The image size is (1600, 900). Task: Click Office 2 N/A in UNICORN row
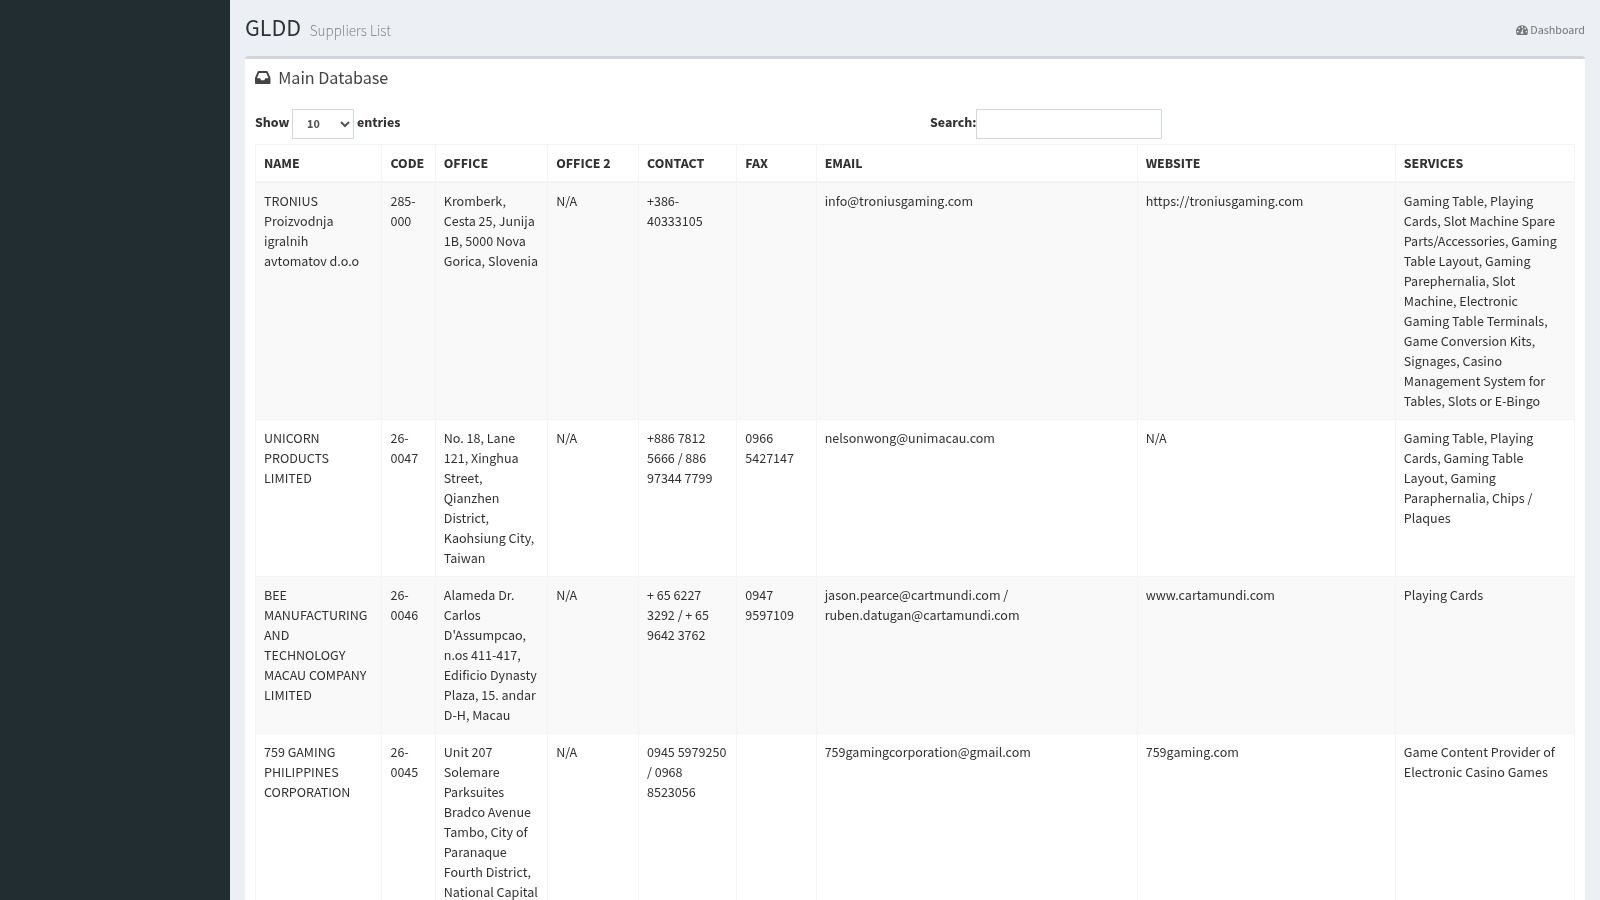click(x=593, y=498)
